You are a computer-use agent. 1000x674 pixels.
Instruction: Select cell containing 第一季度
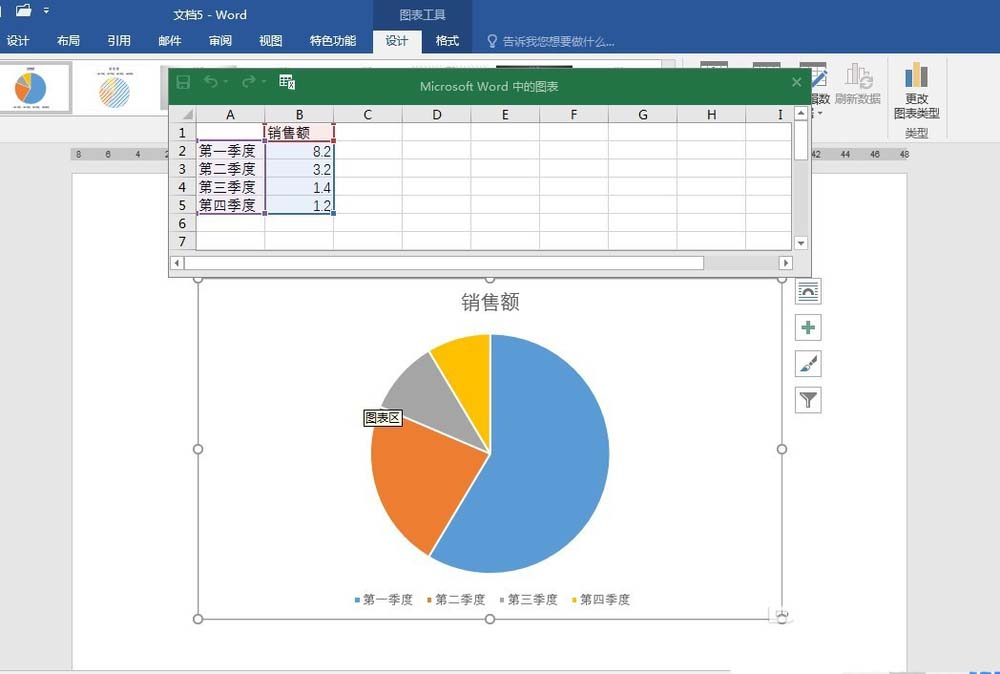230,151
